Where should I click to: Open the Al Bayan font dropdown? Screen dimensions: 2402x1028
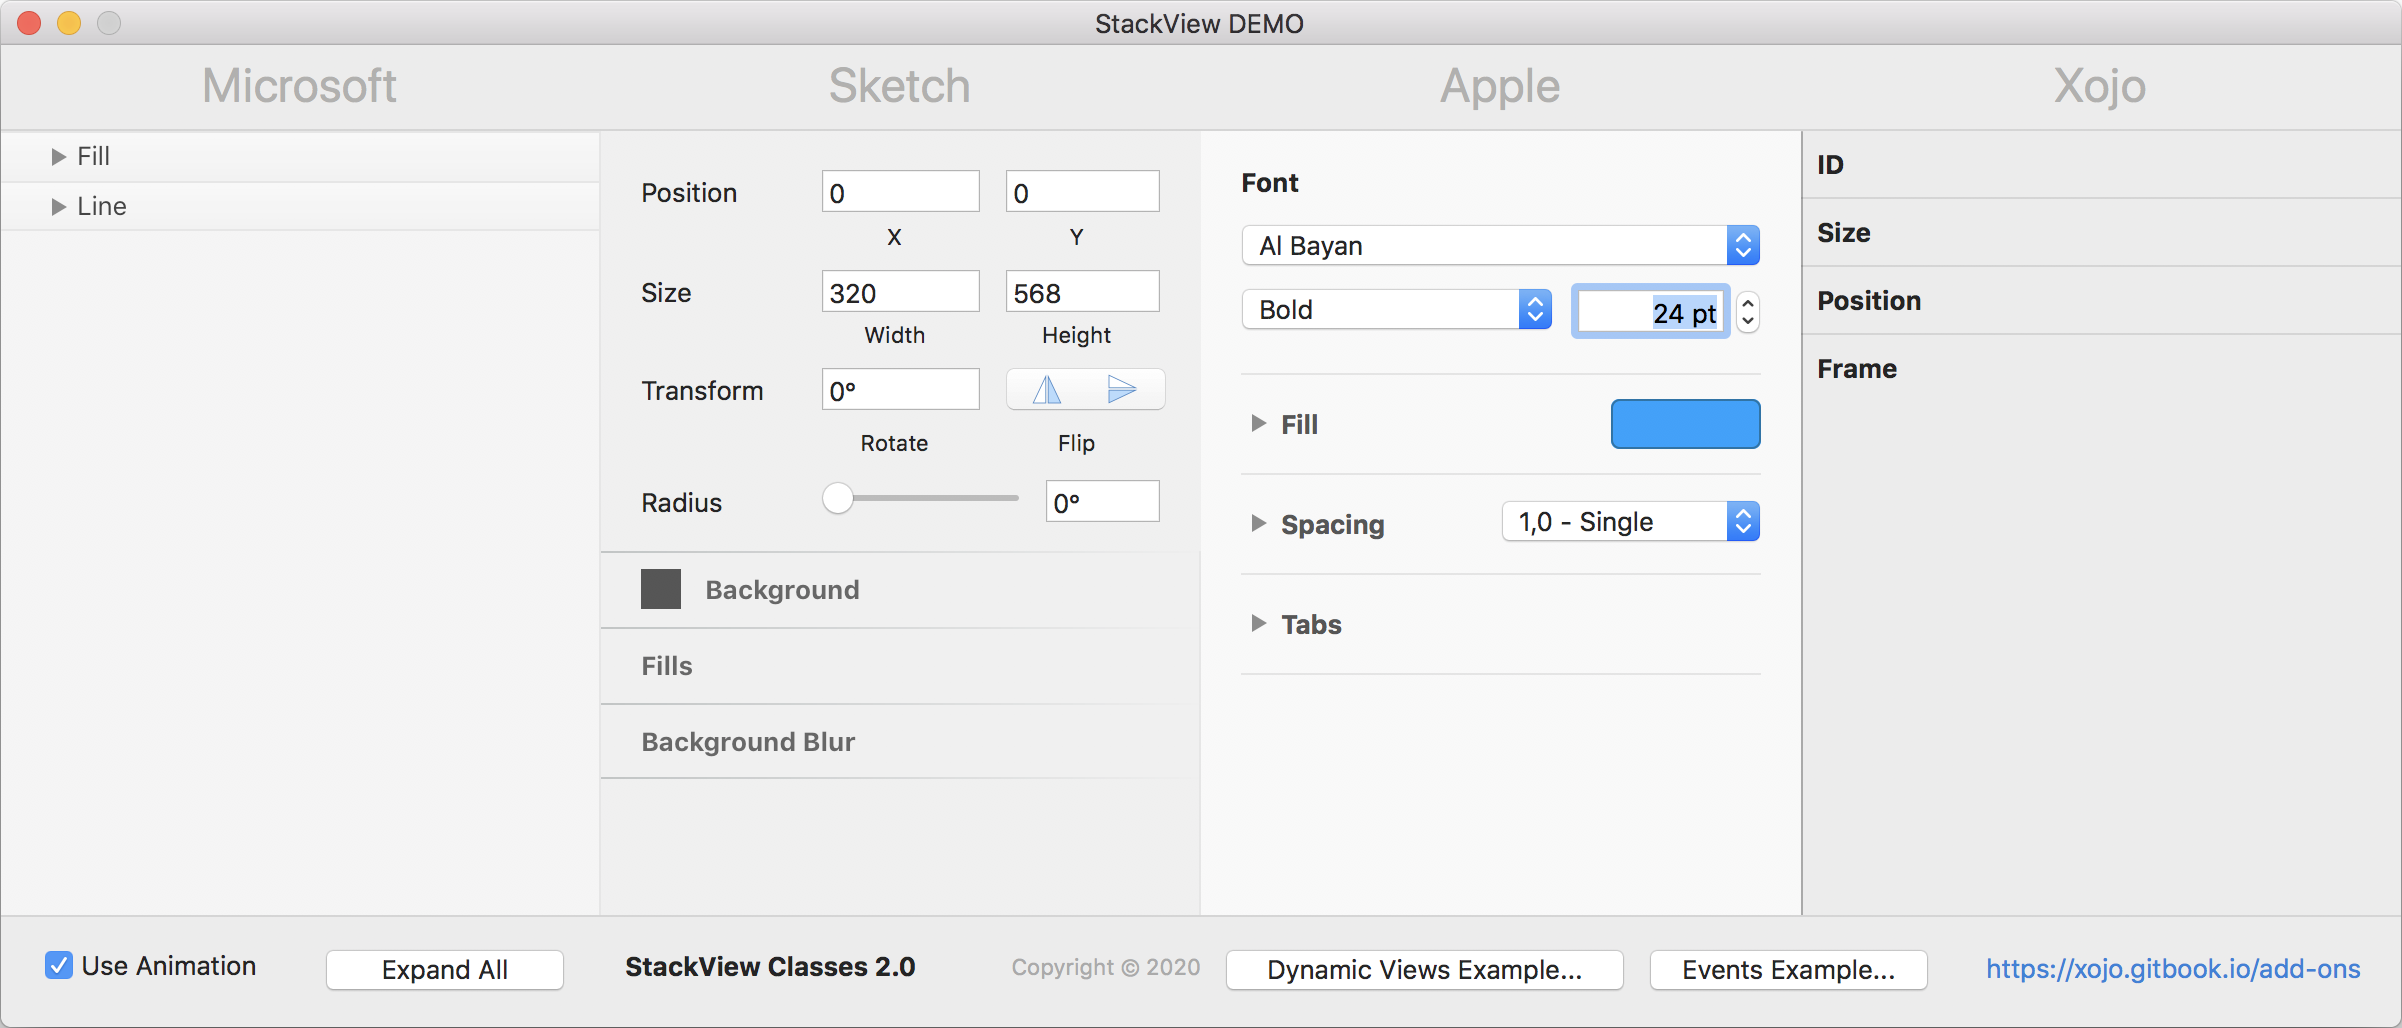coord(1500,246)
